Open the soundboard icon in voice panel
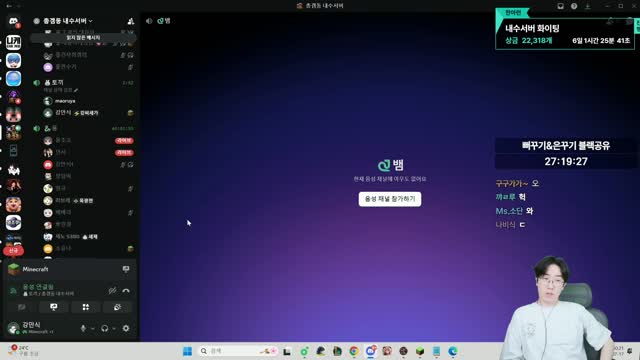 point(118,307)
